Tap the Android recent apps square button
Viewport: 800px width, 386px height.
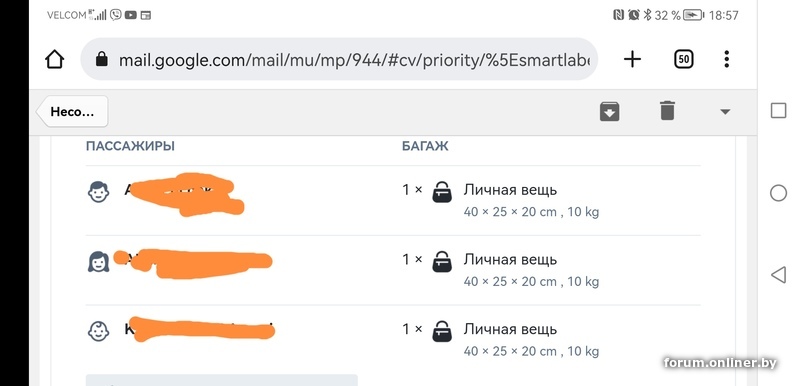[778, 111]
